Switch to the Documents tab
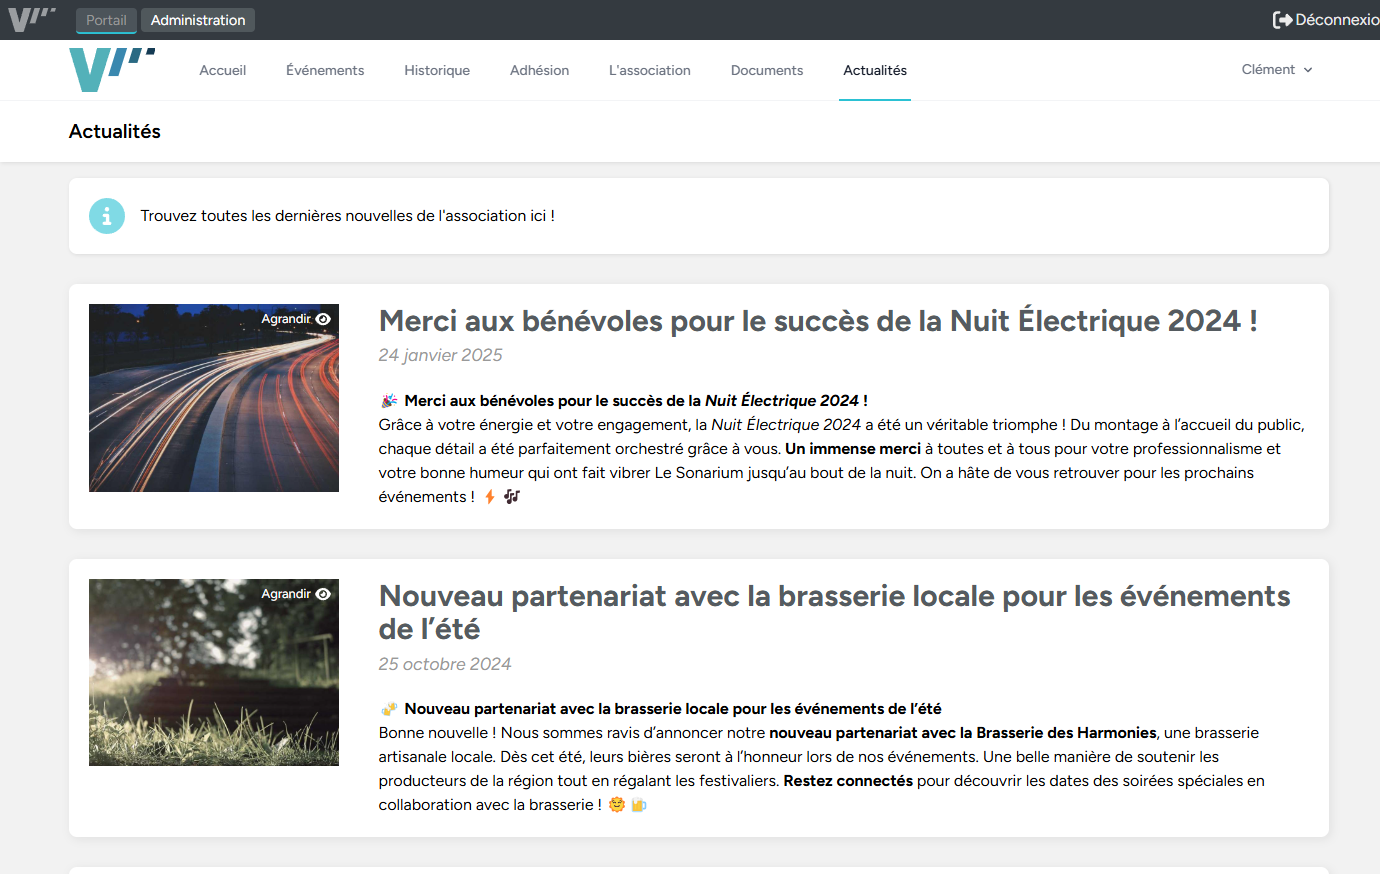1380x874 pixels. click(766, 70)
